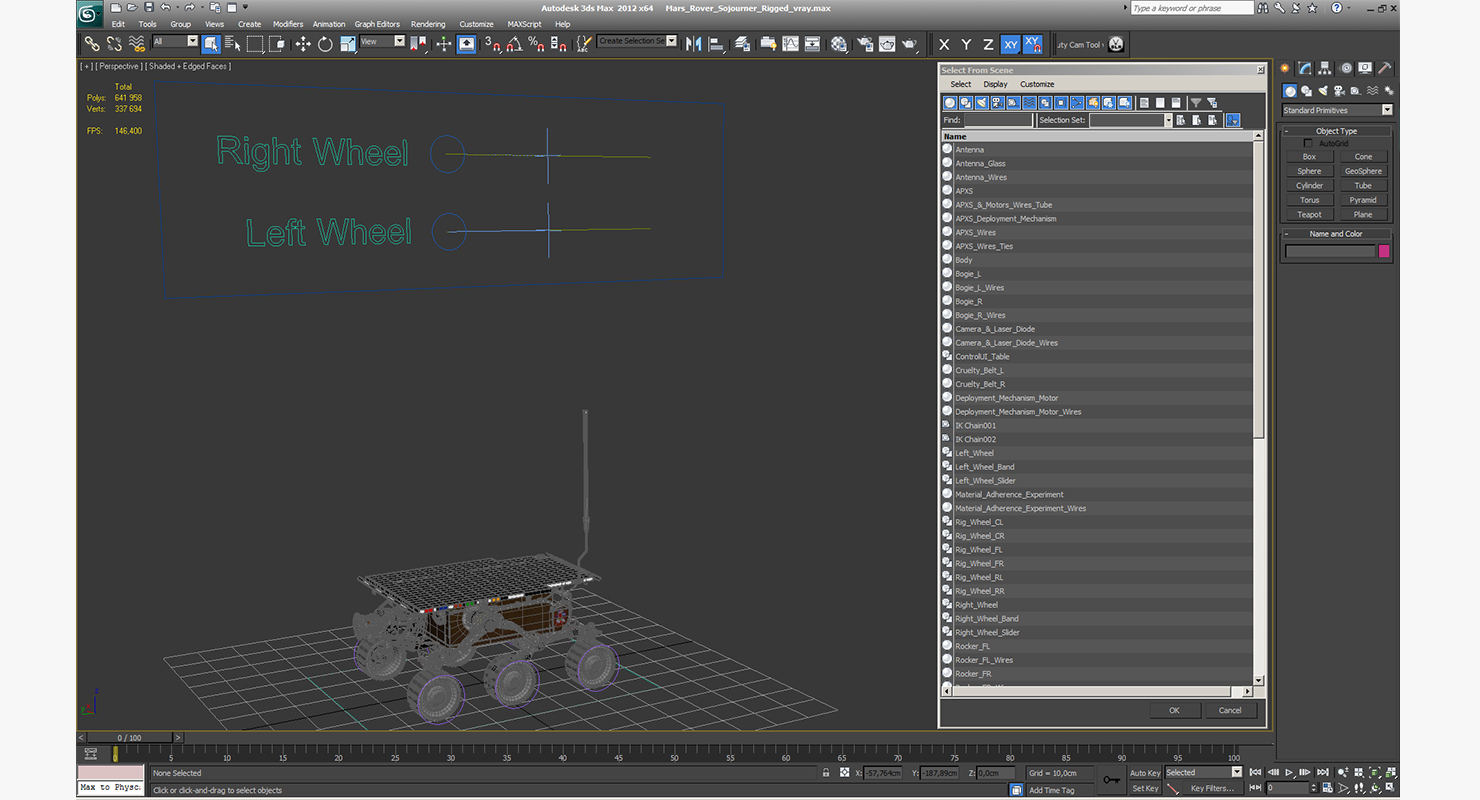Open the Rendering menu
The image size is (1480, 800).
(428, 24)
